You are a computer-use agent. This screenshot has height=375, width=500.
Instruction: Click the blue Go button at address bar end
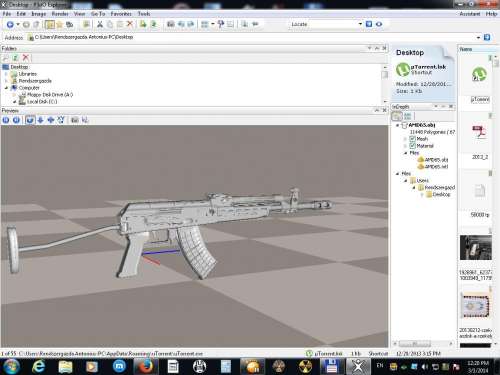pos(487,37)
